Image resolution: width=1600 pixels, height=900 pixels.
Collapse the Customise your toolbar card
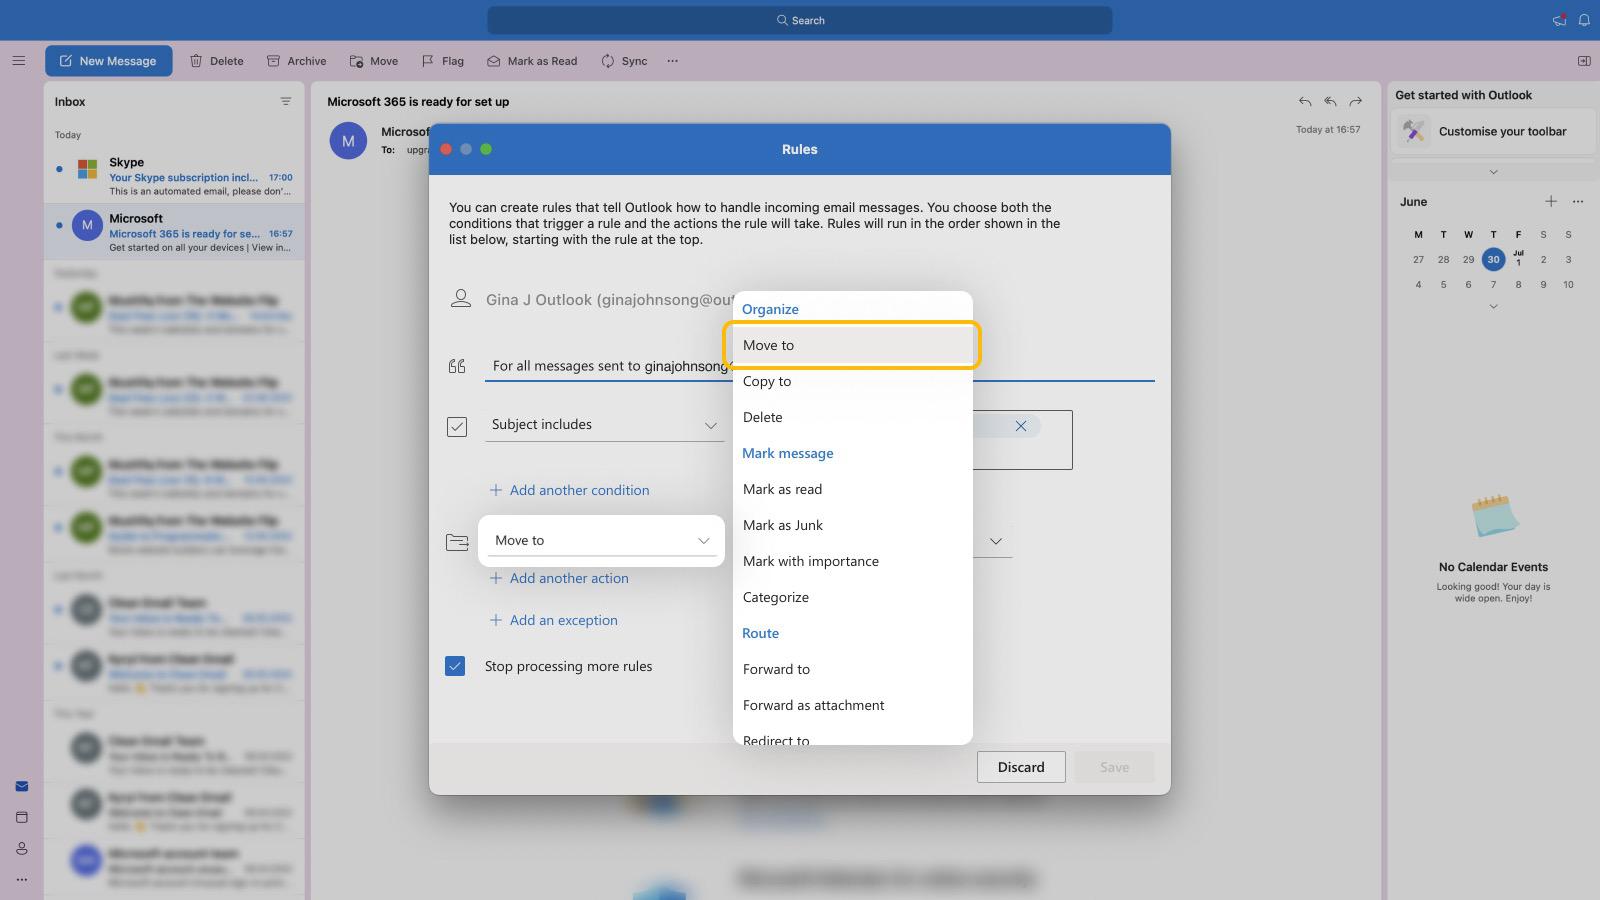[1492, 170]
